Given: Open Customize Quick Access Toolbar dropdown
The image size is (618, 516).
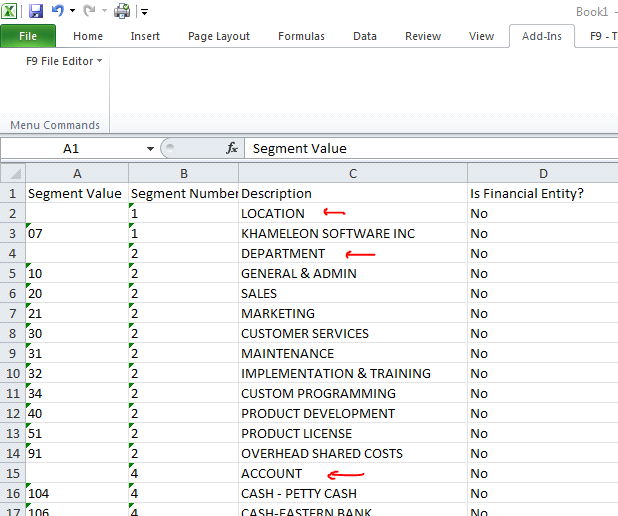Looking at the screenshot, I should point(145,12).
